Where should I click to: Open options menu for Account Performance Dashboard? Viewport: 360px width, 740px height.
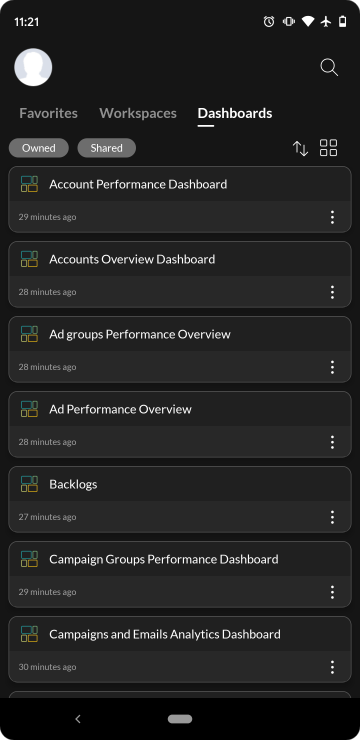[332, 217]
